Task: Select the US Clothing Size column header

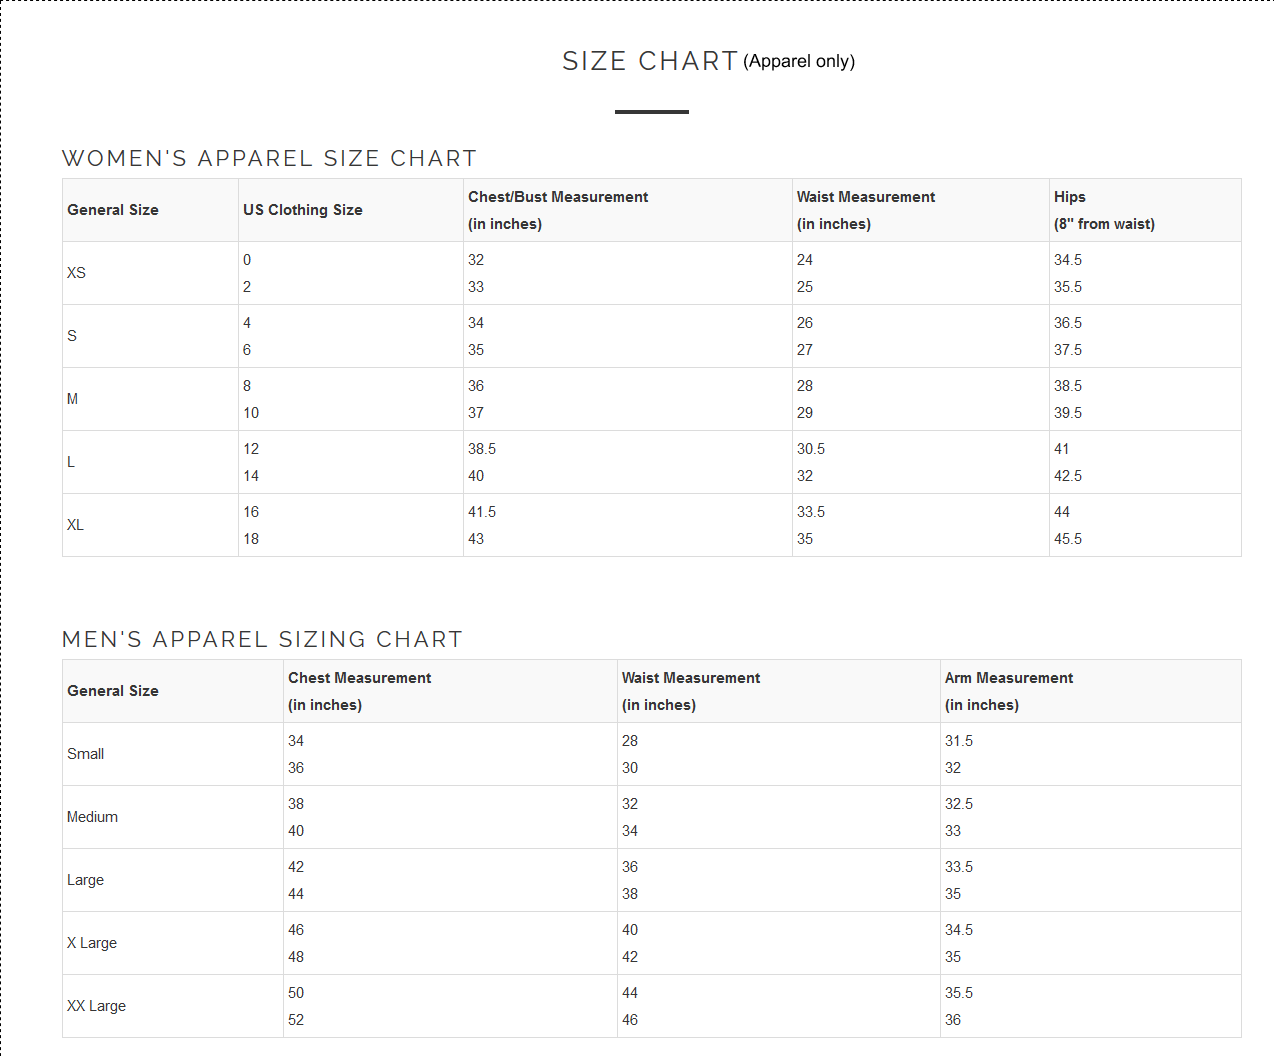Action: [x=303, y=210]
